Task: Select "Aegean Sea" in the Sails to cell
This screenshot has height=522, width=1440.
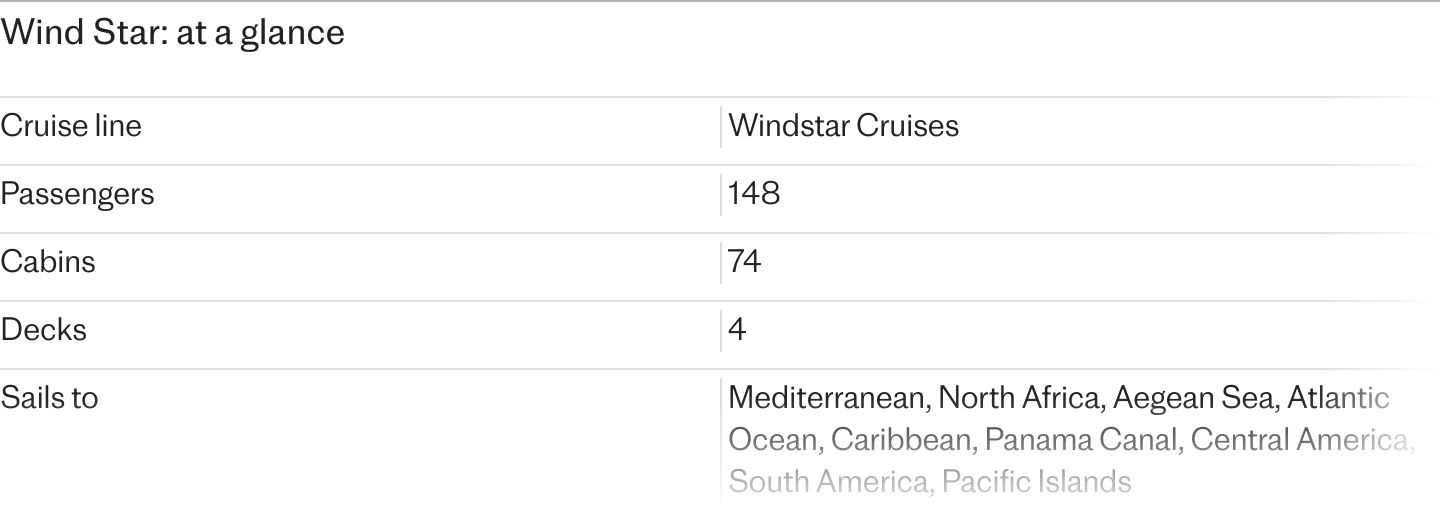Action: (x=1193, y=398)
